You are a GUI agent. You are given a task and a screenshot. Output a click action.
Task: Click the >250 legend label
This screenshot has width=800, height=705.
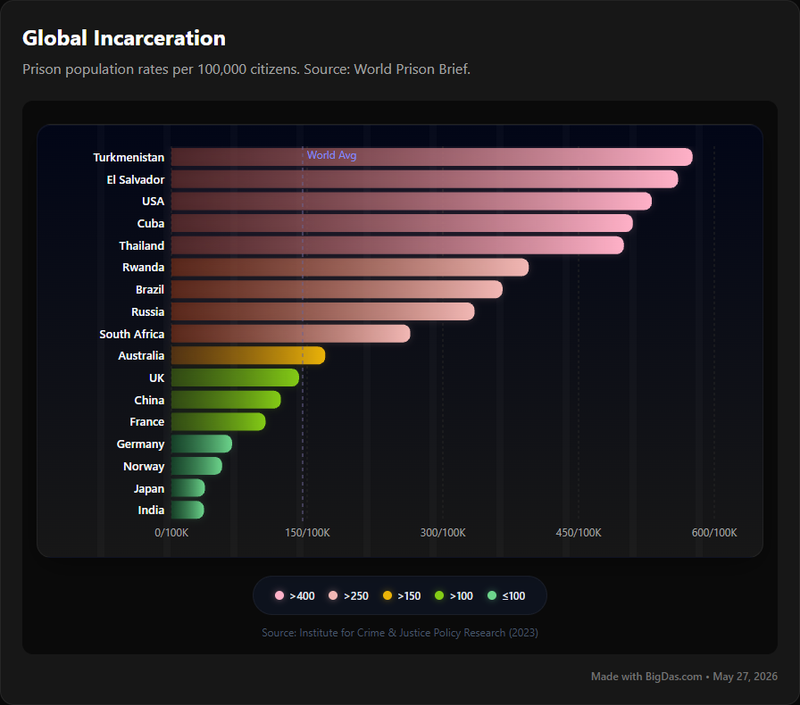click(x=356, y=596)
